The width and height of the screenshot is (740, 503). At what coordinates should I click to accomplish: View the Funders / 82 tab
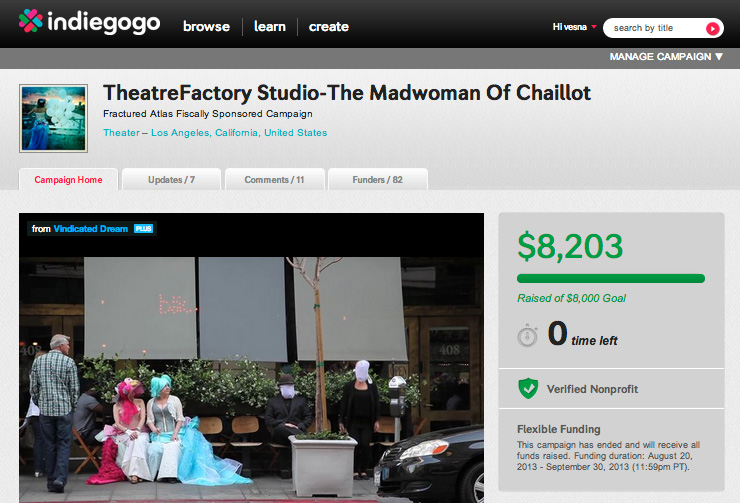point(378,179)
